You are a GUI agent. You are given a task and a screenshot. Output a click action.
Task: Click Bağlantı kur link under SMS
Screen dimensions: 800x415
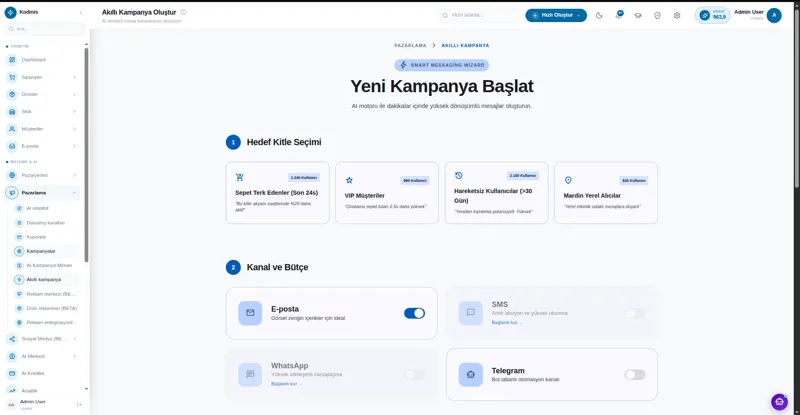coord(506,323)
